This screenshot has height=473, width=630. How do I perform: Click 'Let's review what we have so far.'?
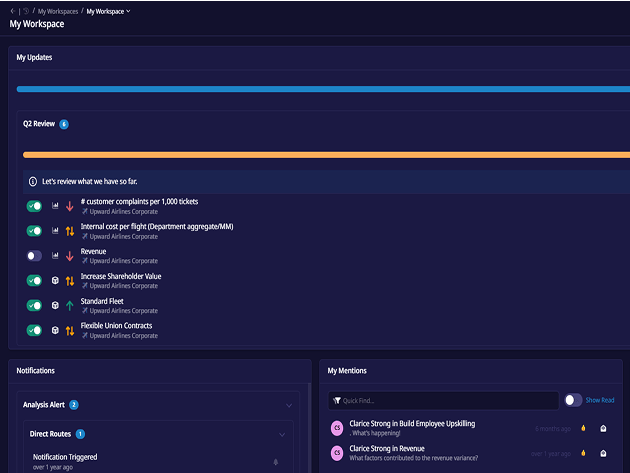(90, 182)
